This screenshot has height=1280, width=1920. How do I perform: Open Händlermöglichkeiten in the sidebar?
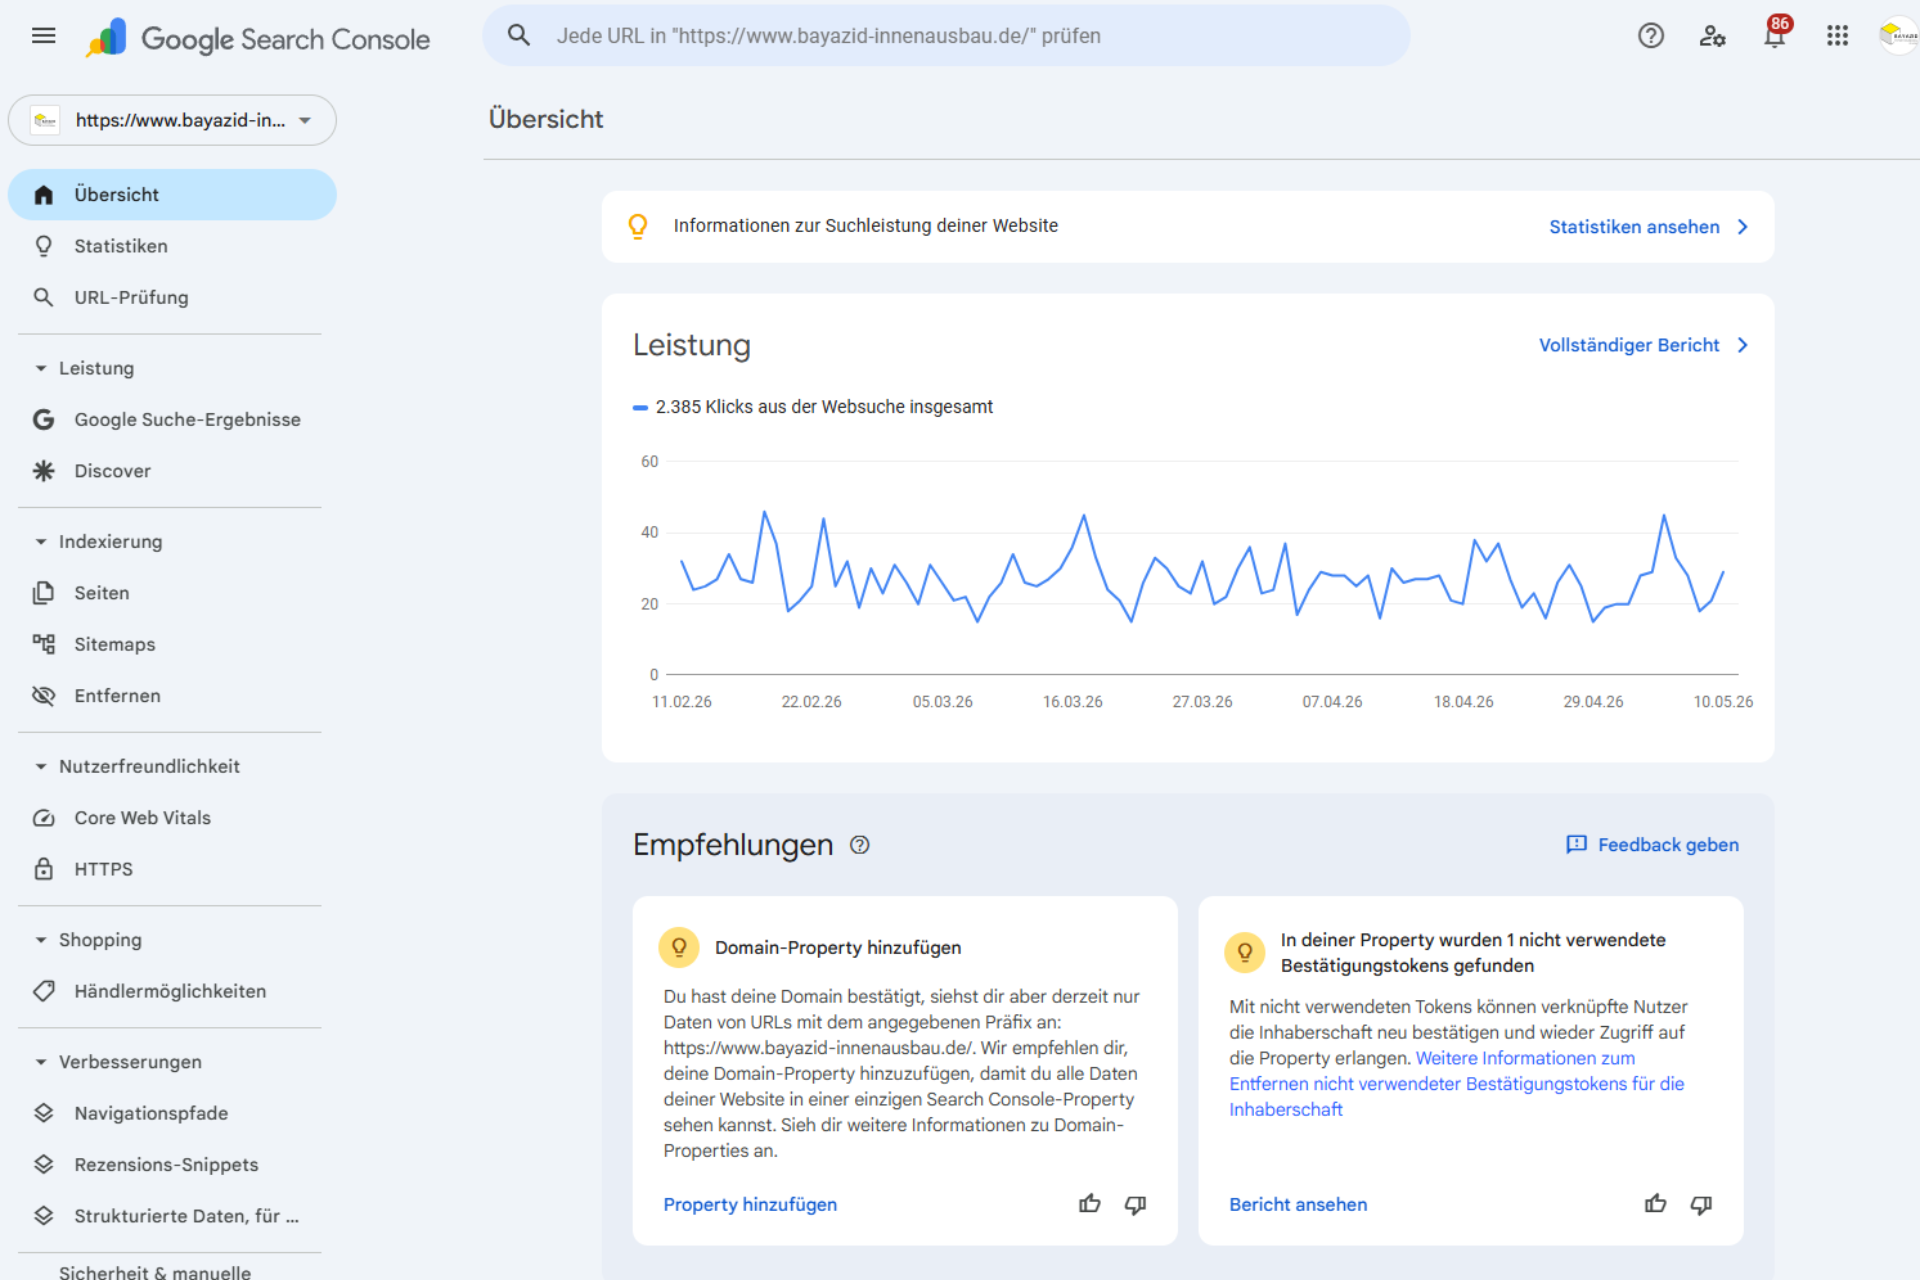(172, 991)
